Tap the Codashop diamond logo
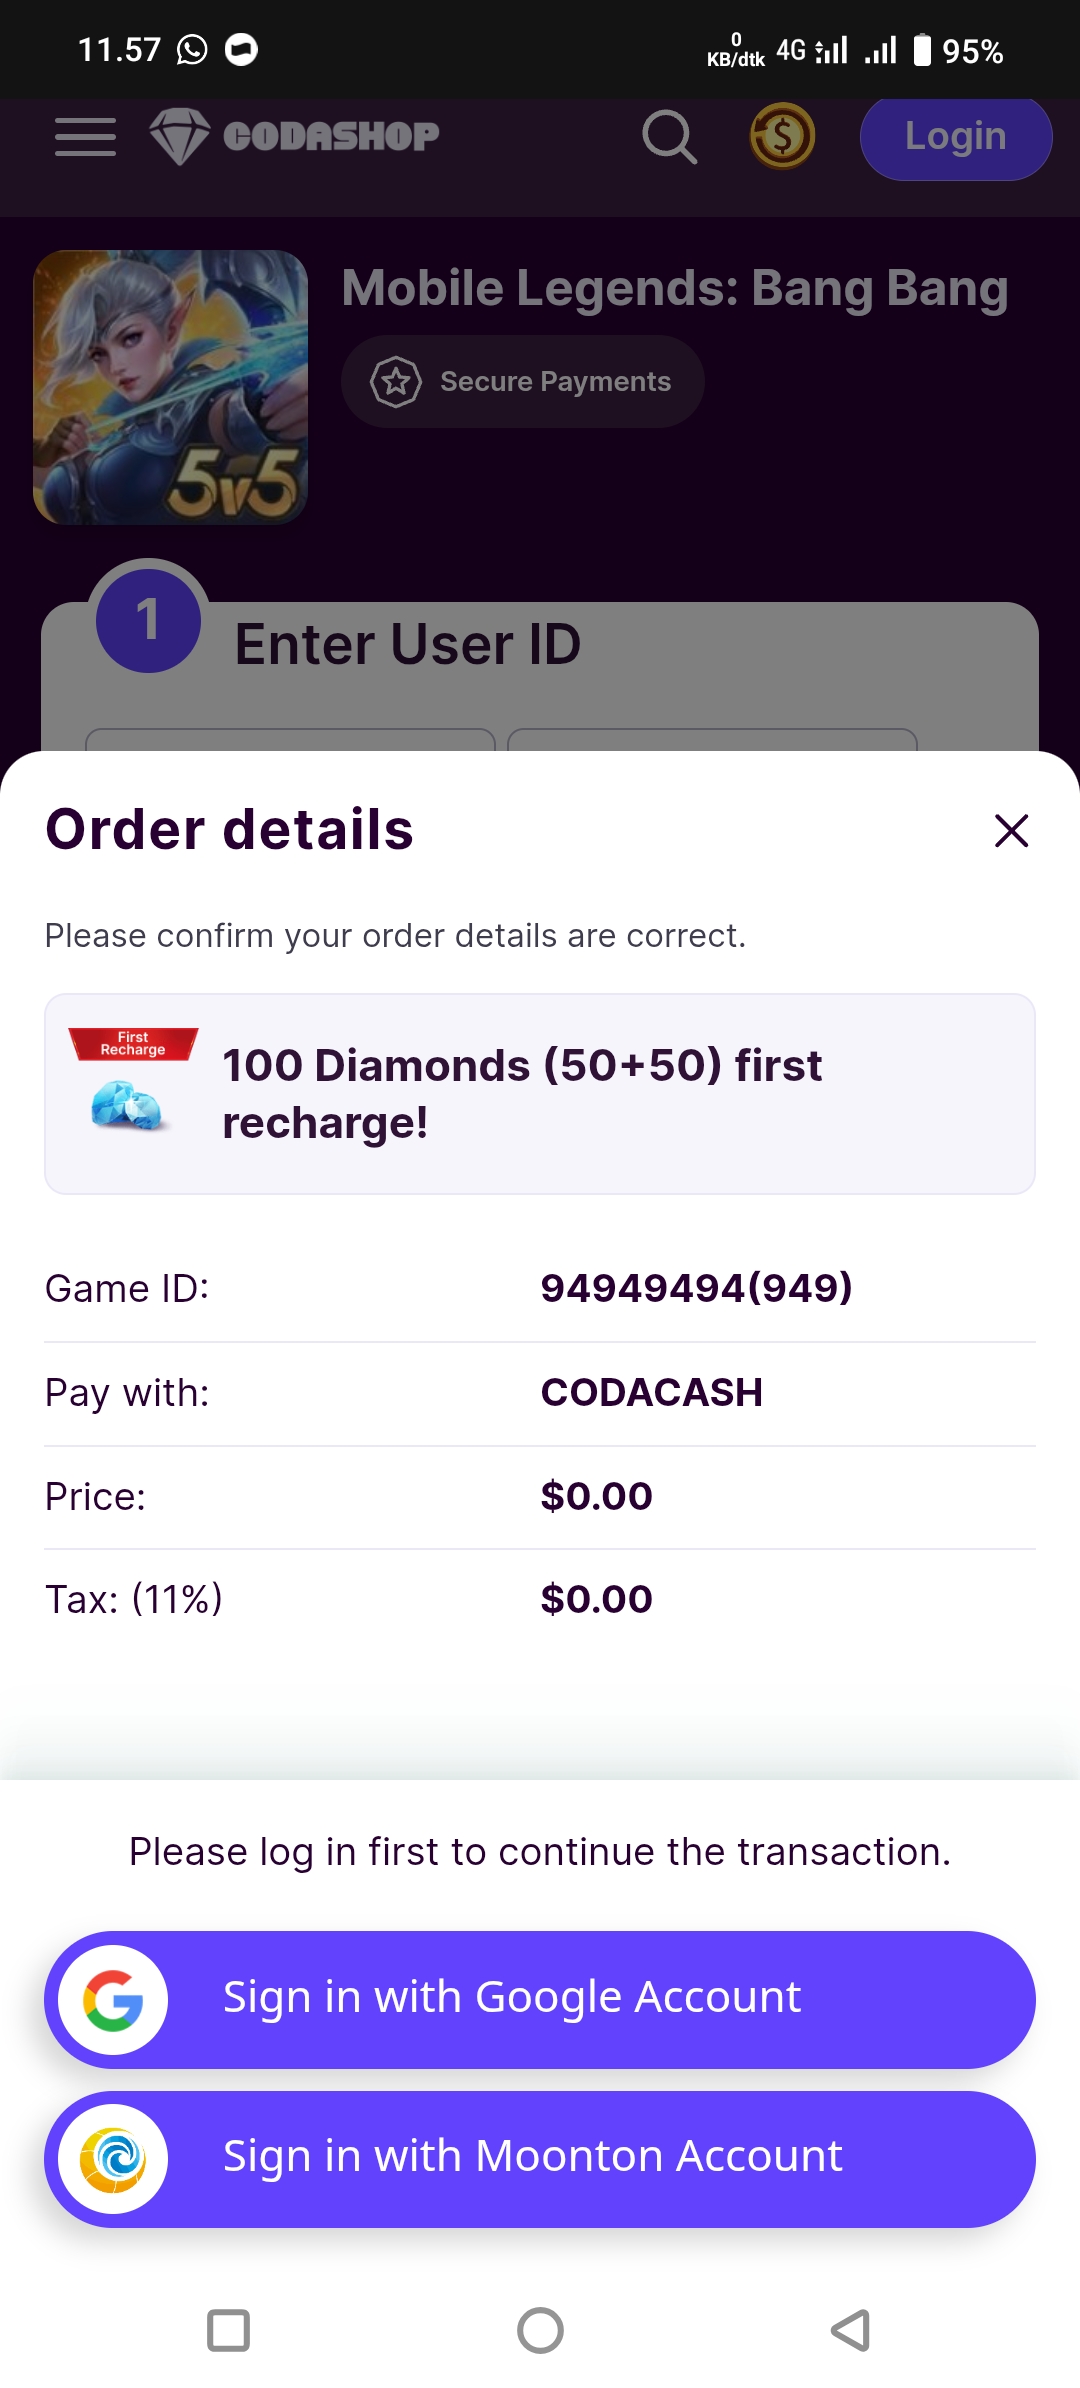The height and width of the screenshot is (2388, 1080). (x=180, y=136)
